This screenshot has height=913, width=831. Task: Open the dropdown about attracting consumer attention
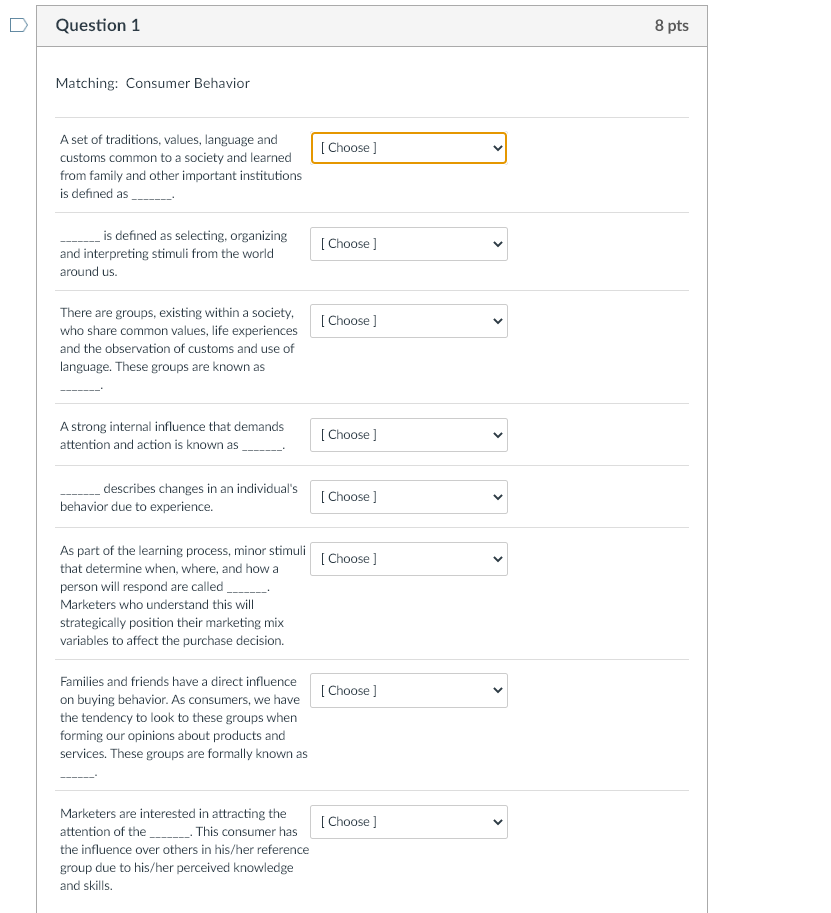coord(408,821)
